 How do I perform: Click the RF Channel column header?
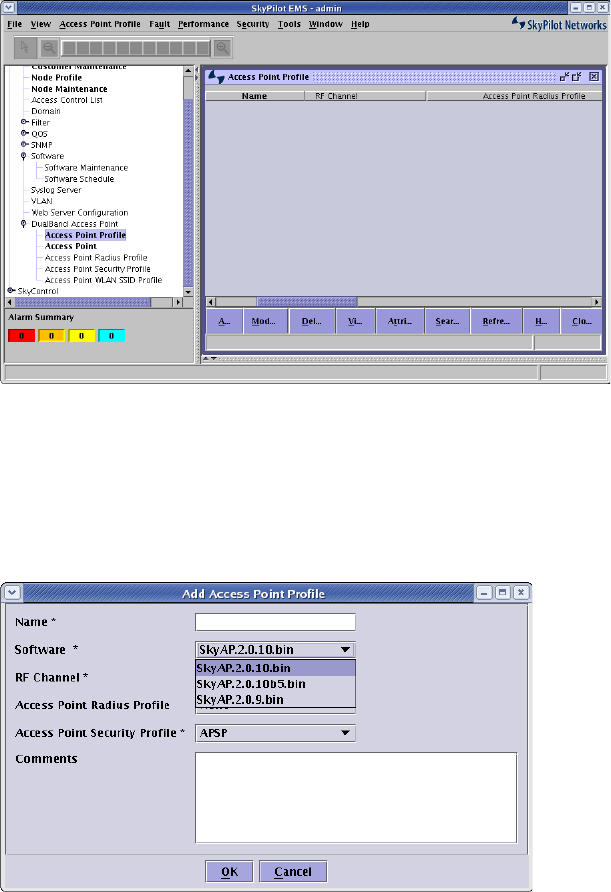pyautogui.click(x=365, y=96)
